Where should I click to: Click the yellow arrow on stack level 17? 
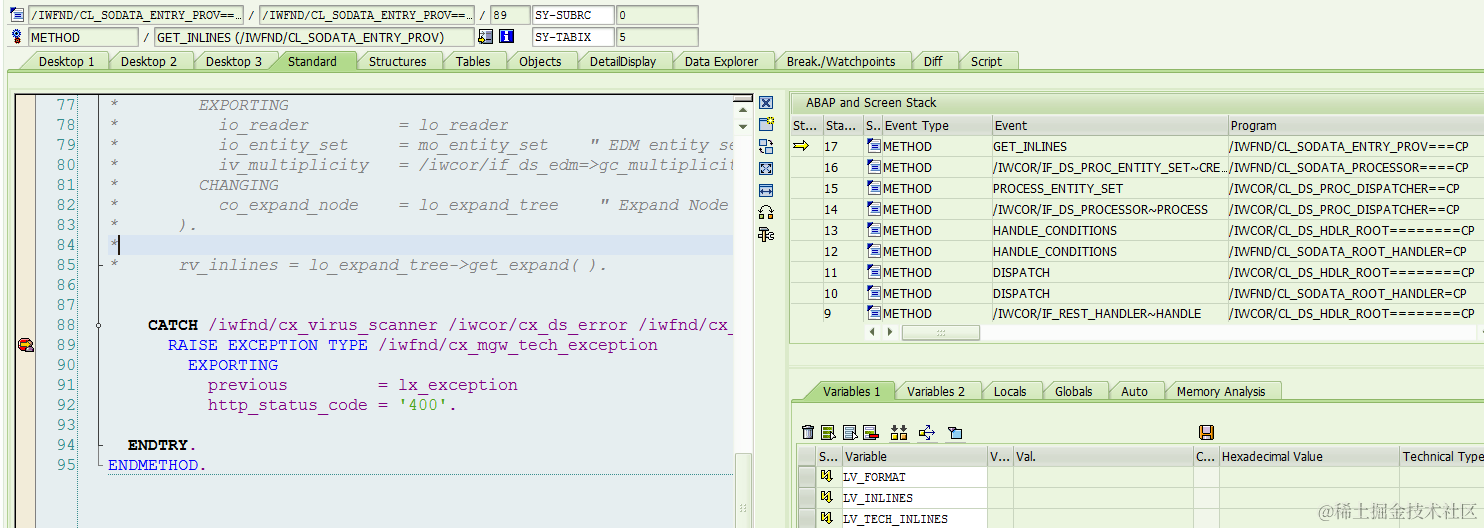point(801,146)
